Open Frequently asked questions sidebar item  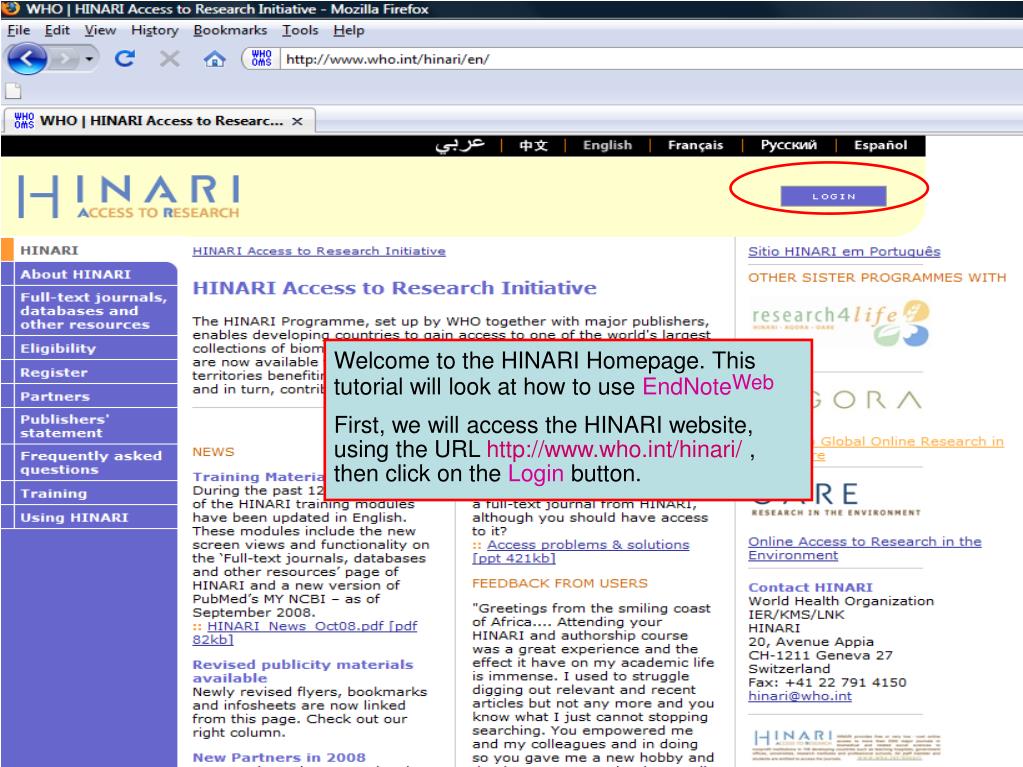click(89, 462)
